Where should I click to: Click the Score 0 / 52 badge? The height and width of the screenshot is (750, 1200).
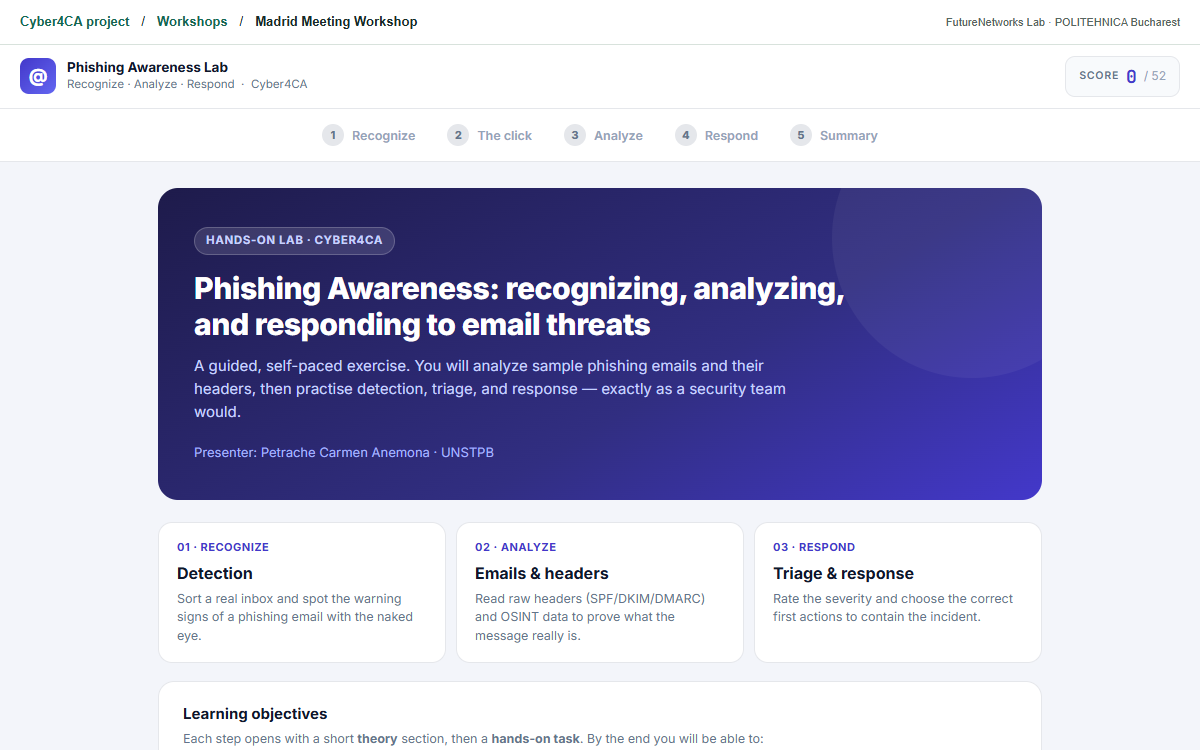(1122, 76)
